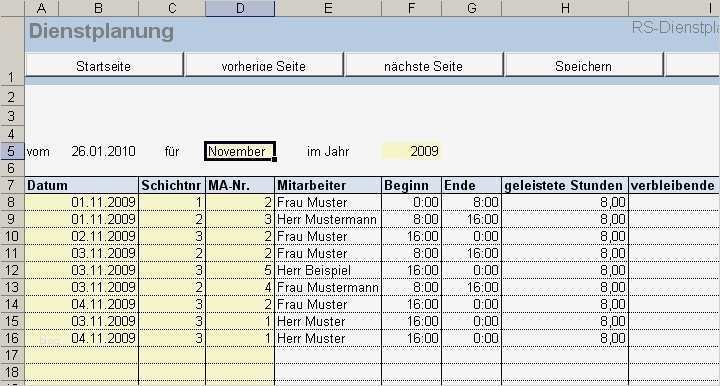The width and height of the screenshot is (720, 386).
Task: Select column header E
Action: (x=328, y=8)
